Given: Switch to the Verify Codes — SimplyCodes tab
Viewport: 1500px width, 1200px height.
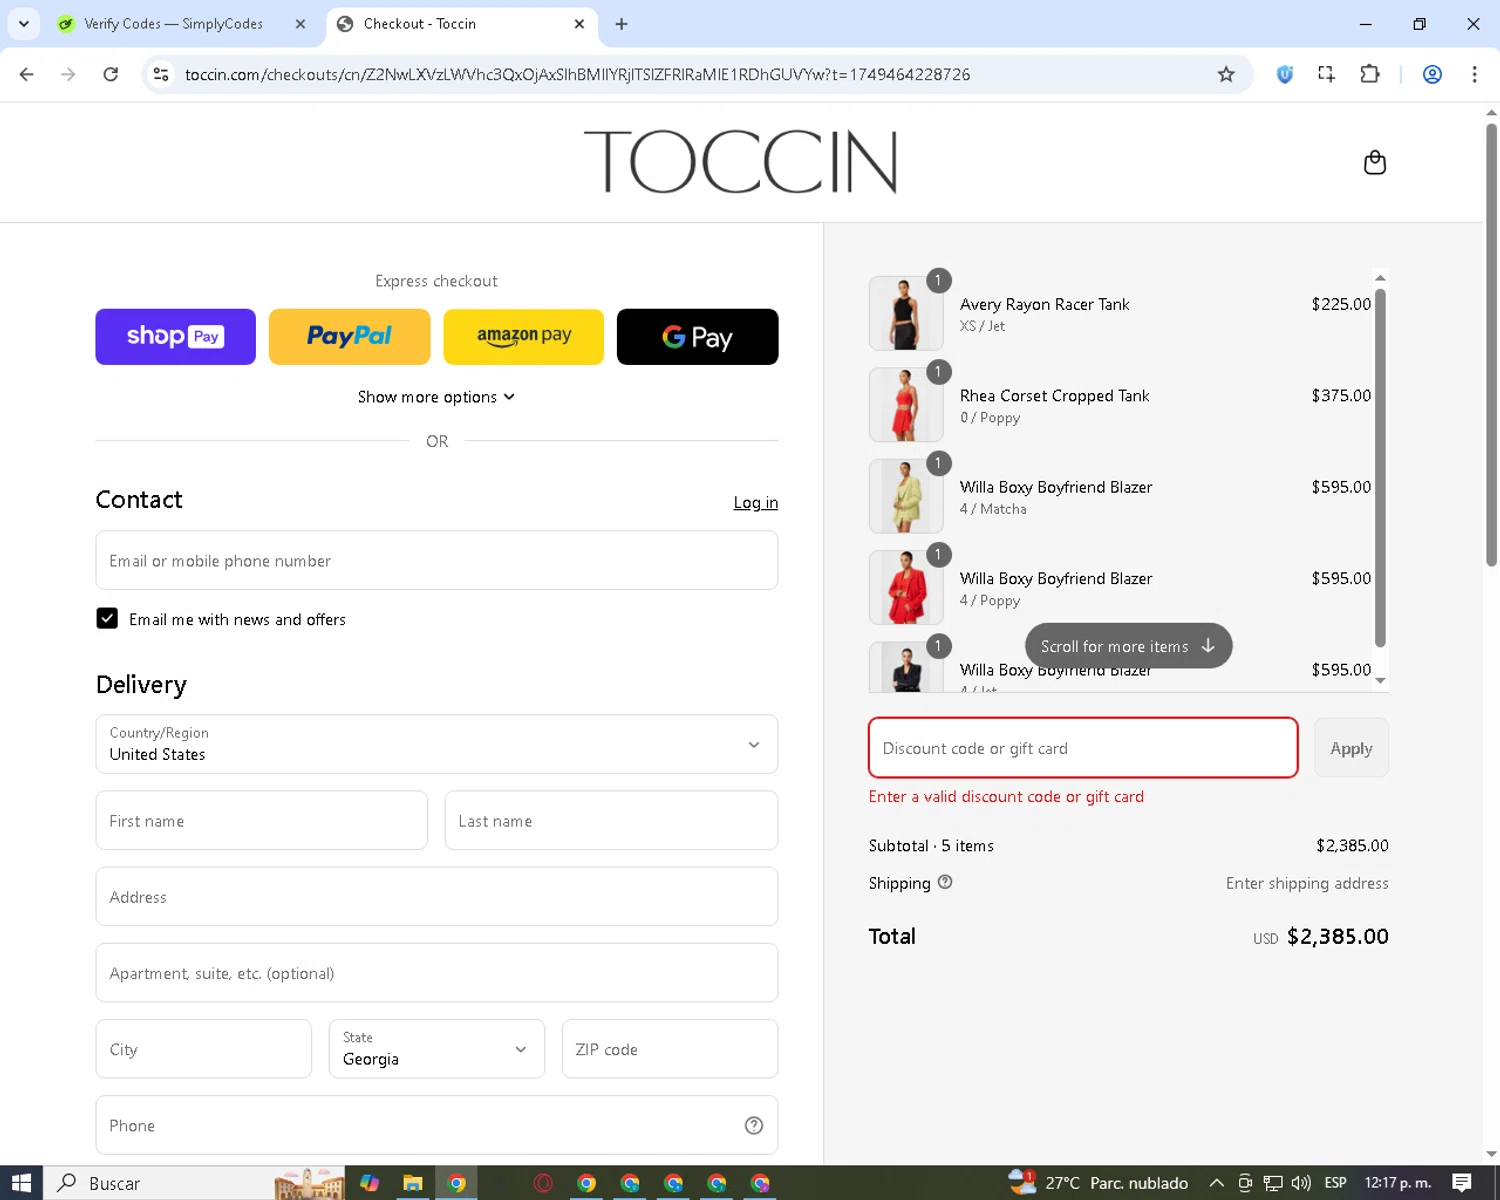Looking at the screenshot, I should pyautogui.click(x=172, y=24).
